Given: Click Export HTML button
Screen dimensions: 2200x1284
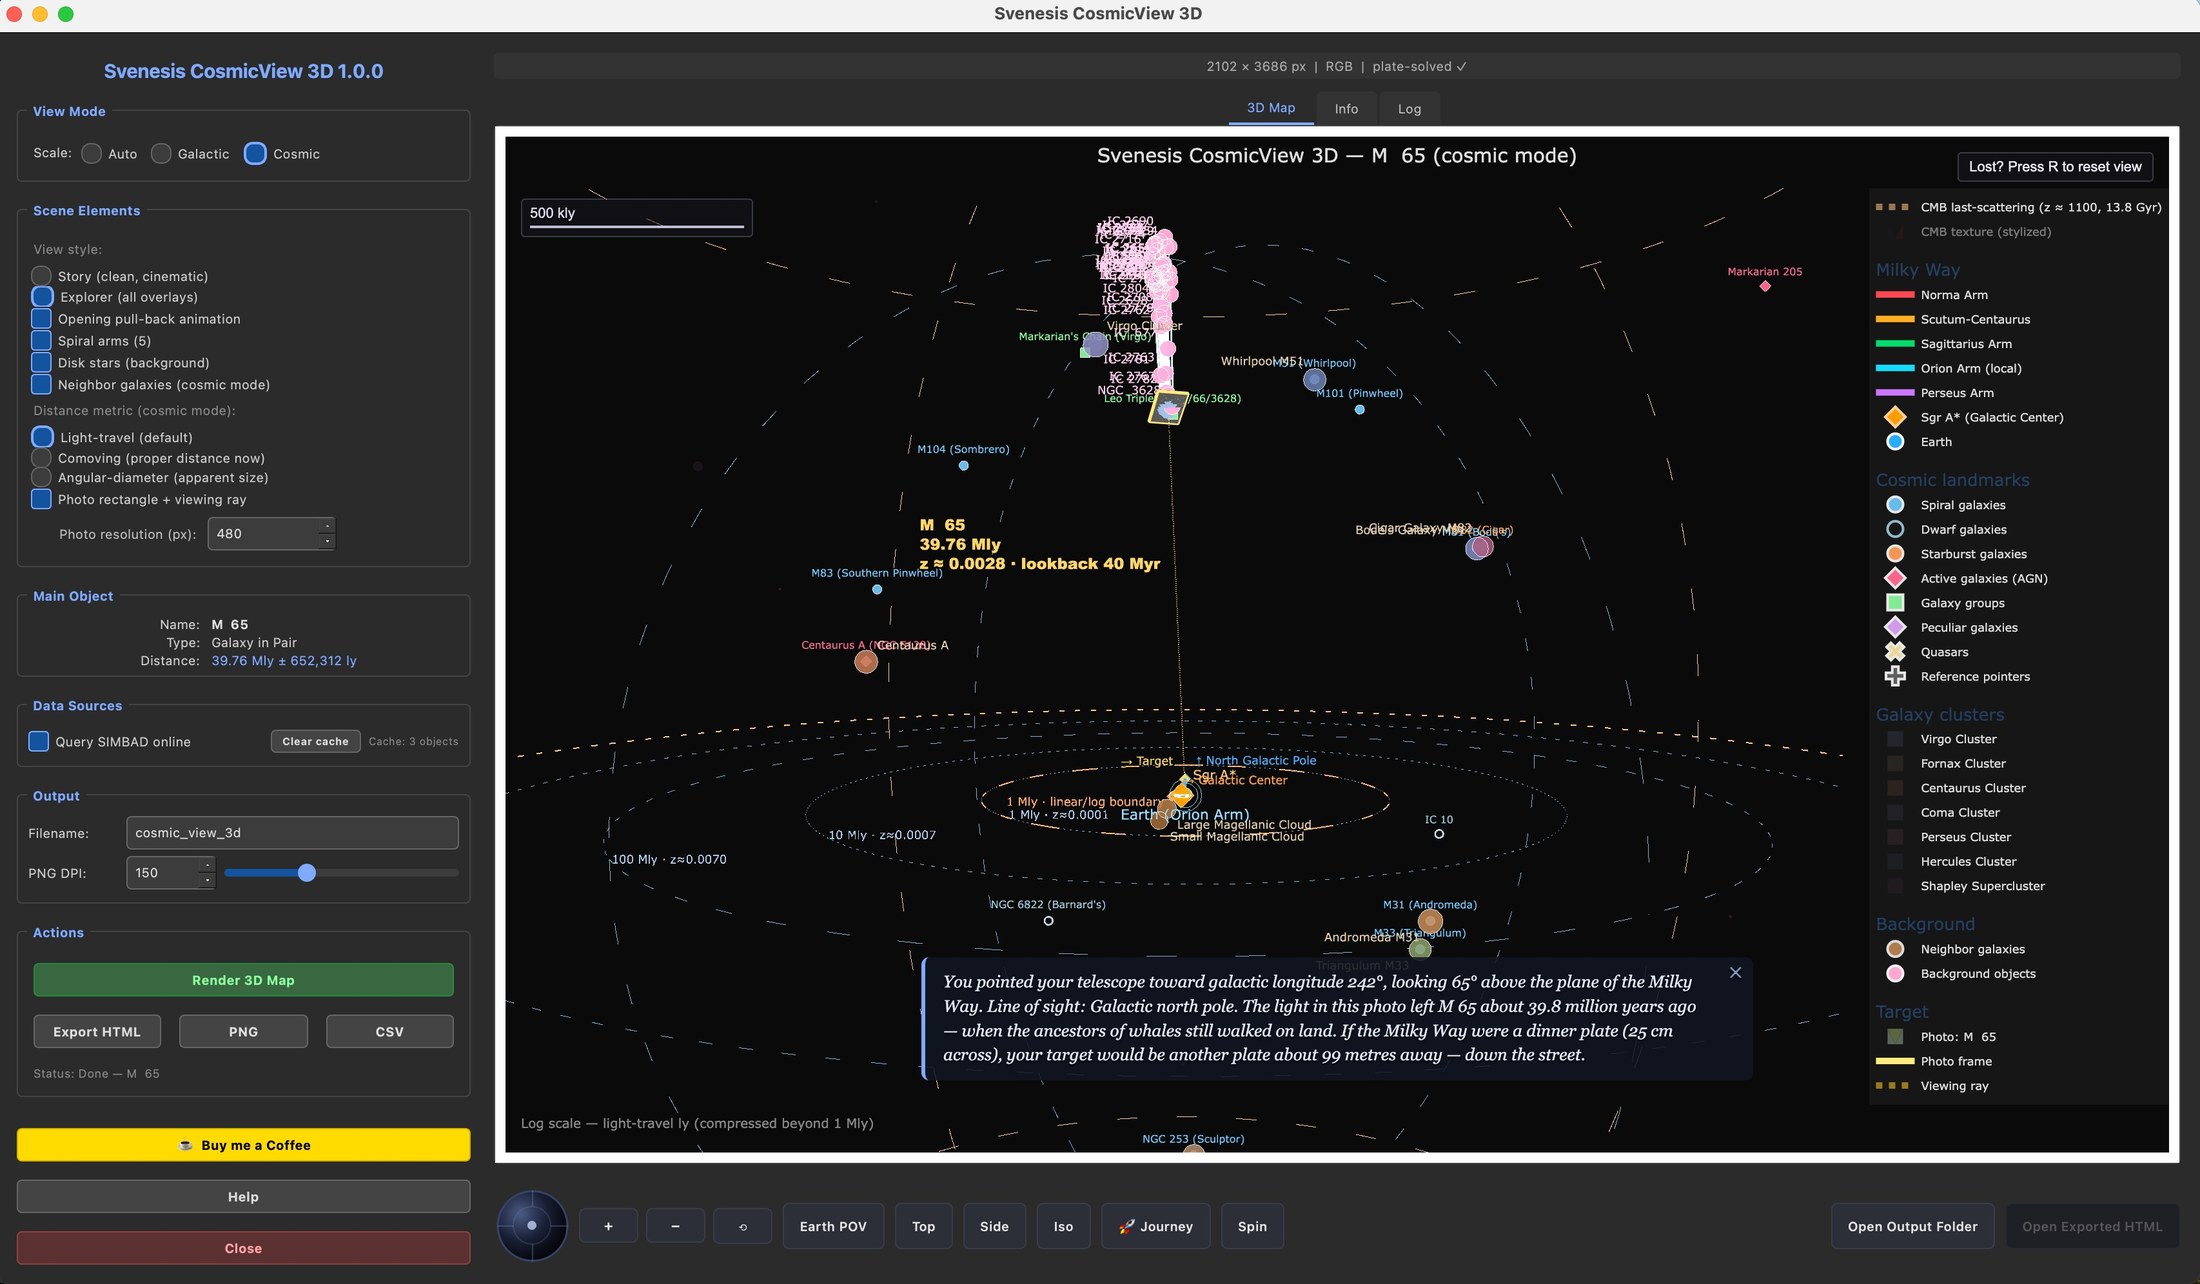Looking at the screenshot, I should tap(97, 1032).
